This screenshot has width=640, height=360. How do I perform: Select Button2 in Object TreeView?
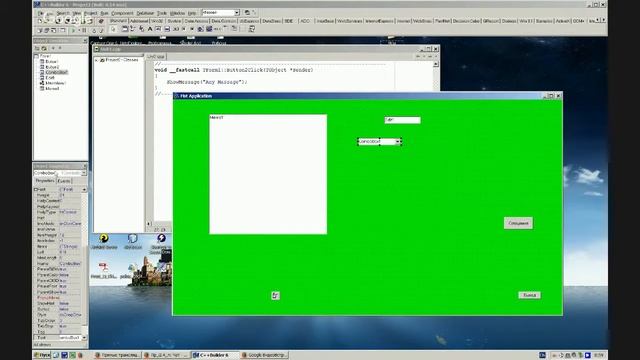tap(52, 67)
